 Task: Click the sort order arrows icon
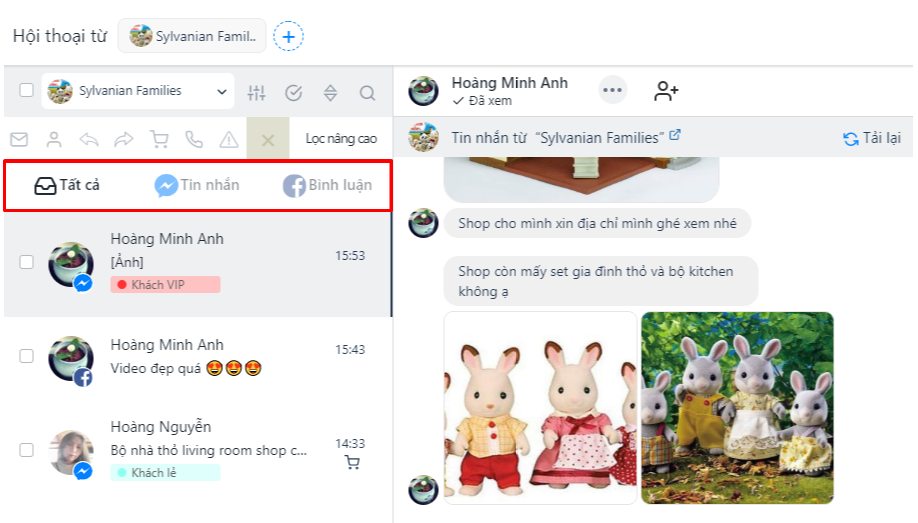pyautogui.click(x=330, y=93)
